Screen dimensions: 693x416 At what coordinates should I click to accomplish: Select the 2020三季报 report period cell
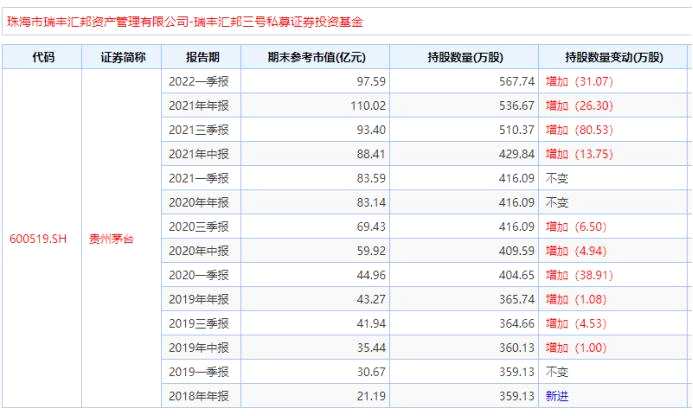pyautogui.click(x=202, y=227)
